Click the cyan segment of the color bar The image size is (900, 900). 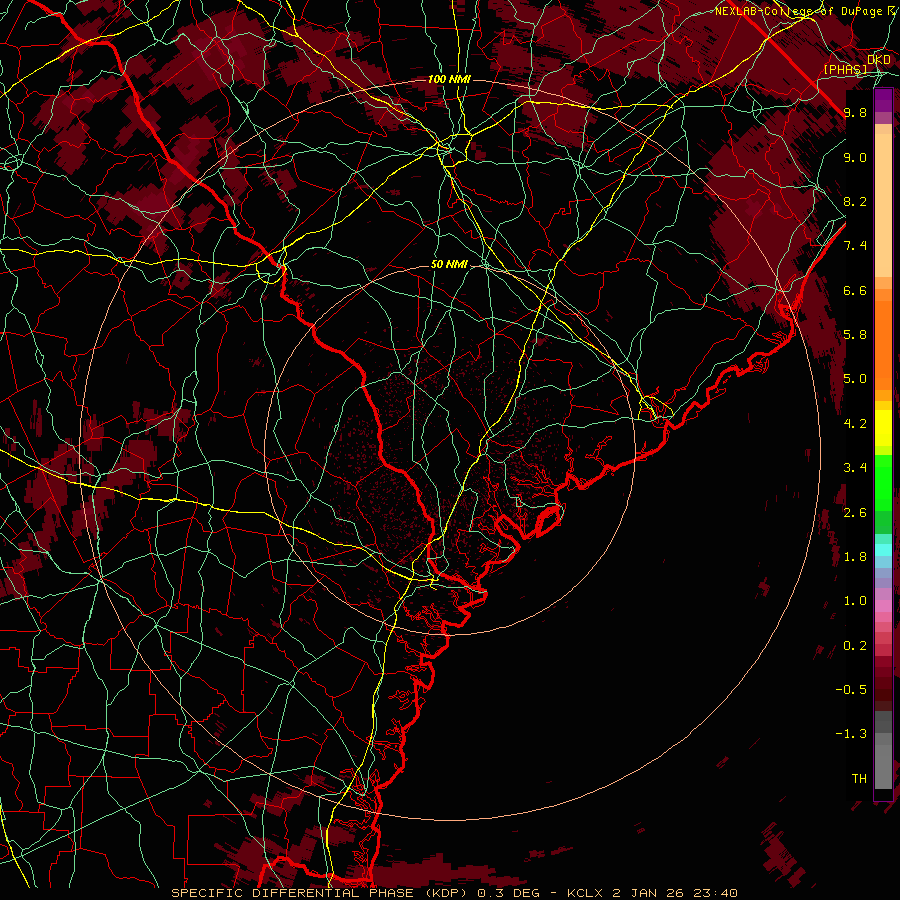click(883, 550)
